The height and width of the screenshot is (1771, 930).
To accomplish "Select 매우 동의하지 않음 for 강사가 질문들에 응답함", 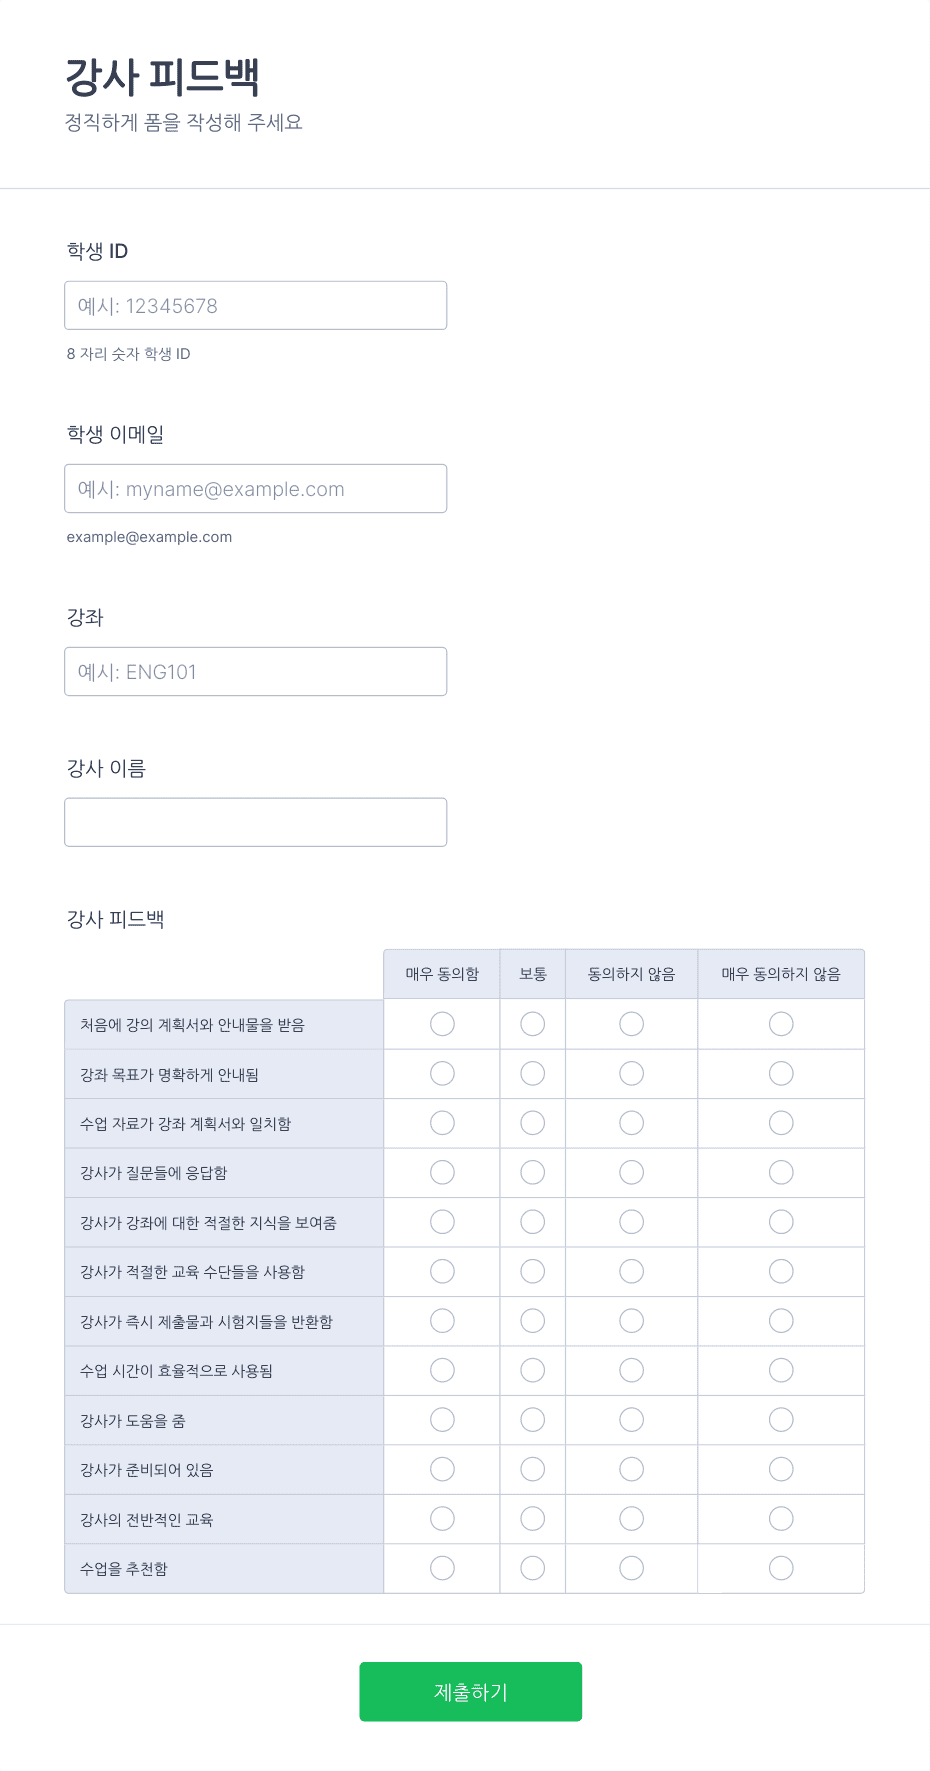I will (x=781, y=1172).
